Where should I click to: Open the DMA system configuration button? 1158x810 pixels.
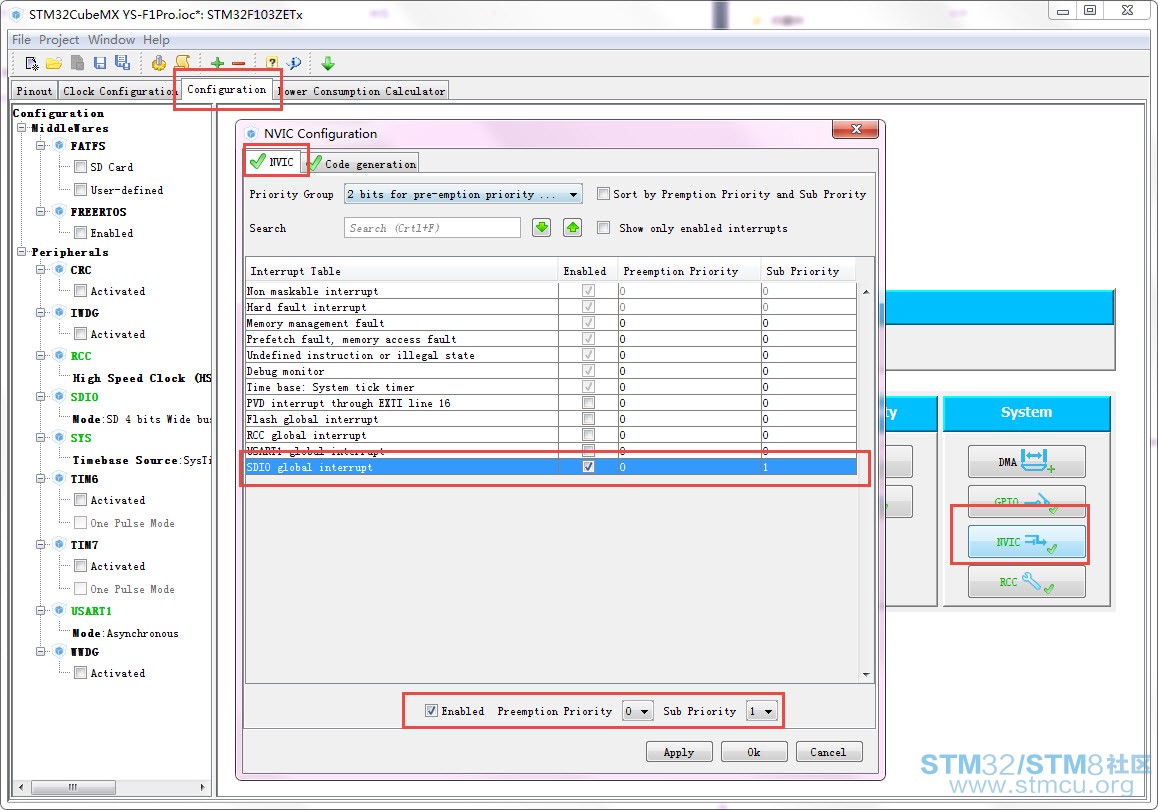1027,461
